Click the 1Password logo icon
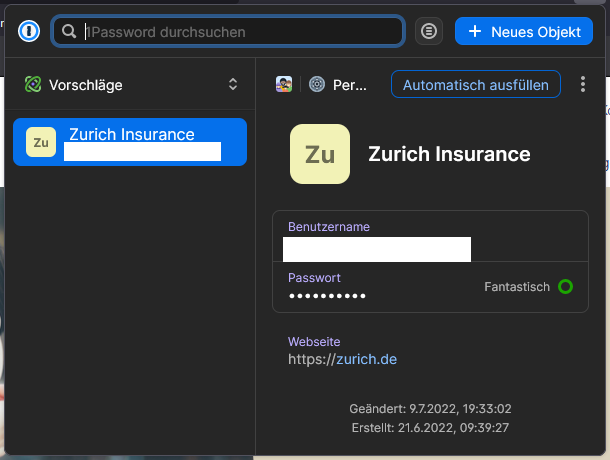Image resolution: width=610 pixels, height=460 pixels. tap(29, 31)
